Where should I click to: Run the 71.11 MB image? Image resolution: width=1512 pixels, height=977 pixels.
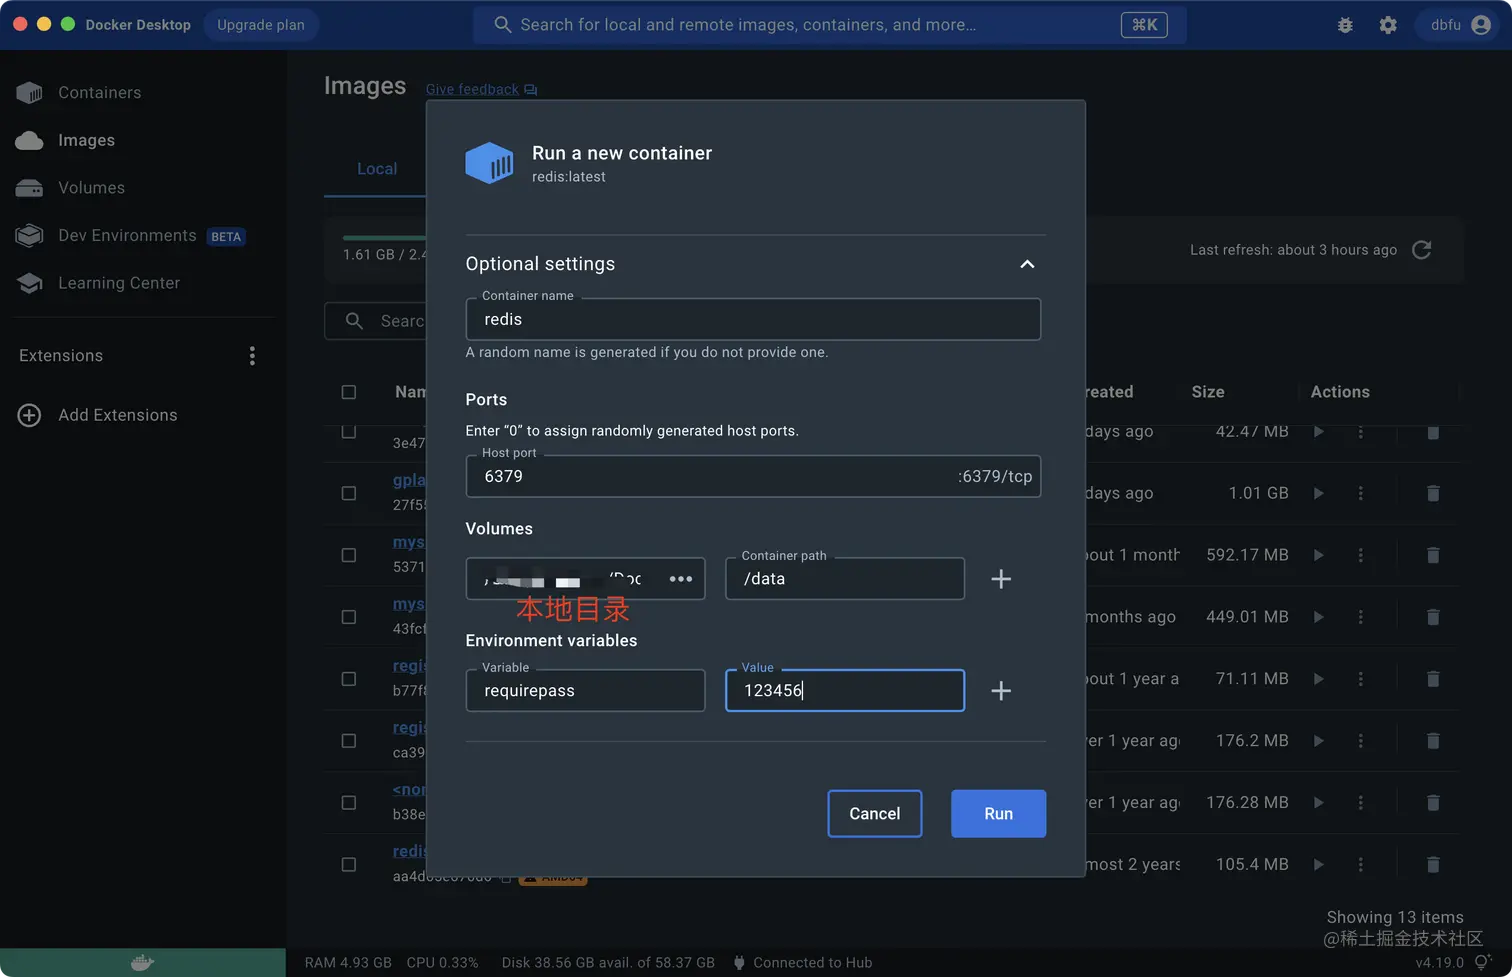click(x=1319, y=679)
